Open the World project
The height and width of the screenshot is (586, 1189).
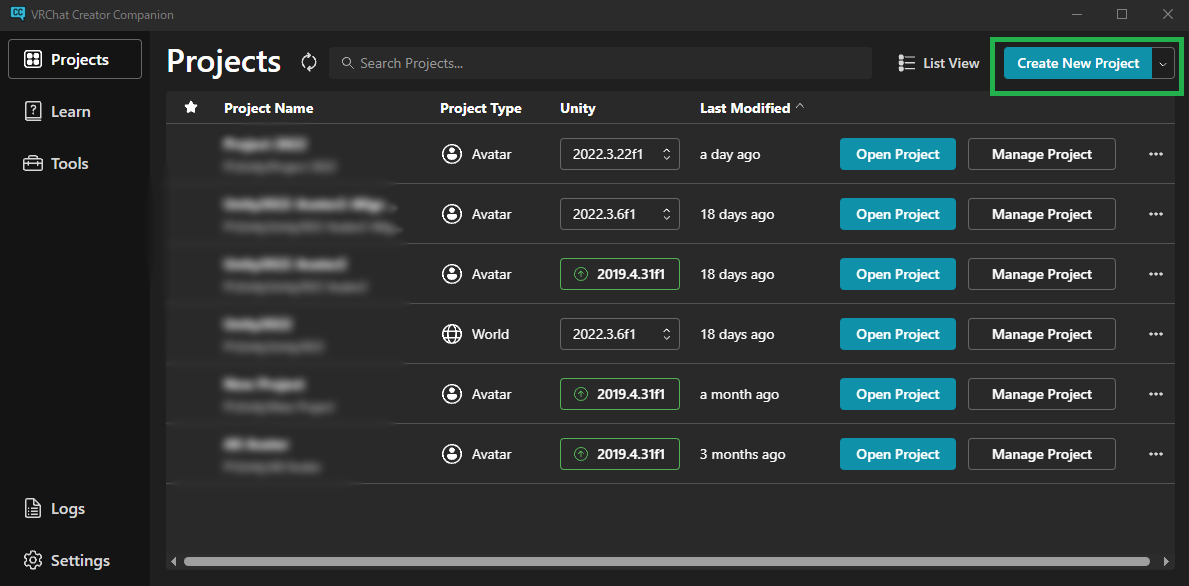(898, 334)
